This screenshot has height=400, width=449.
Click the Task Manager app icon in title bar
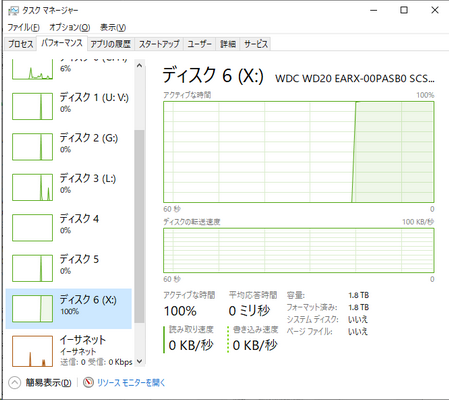click(13, 11)
